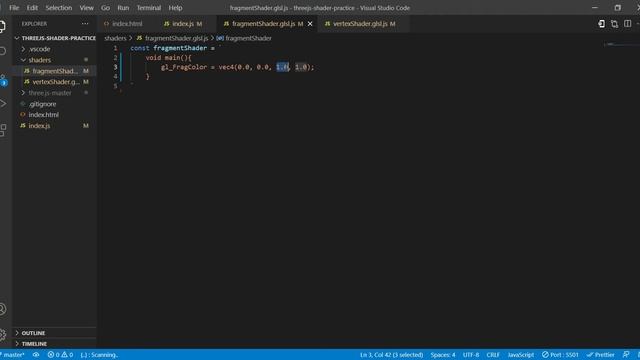Click 'void main(){' on line 2
This screenshot has width=640, height=360.
(169, 58)
